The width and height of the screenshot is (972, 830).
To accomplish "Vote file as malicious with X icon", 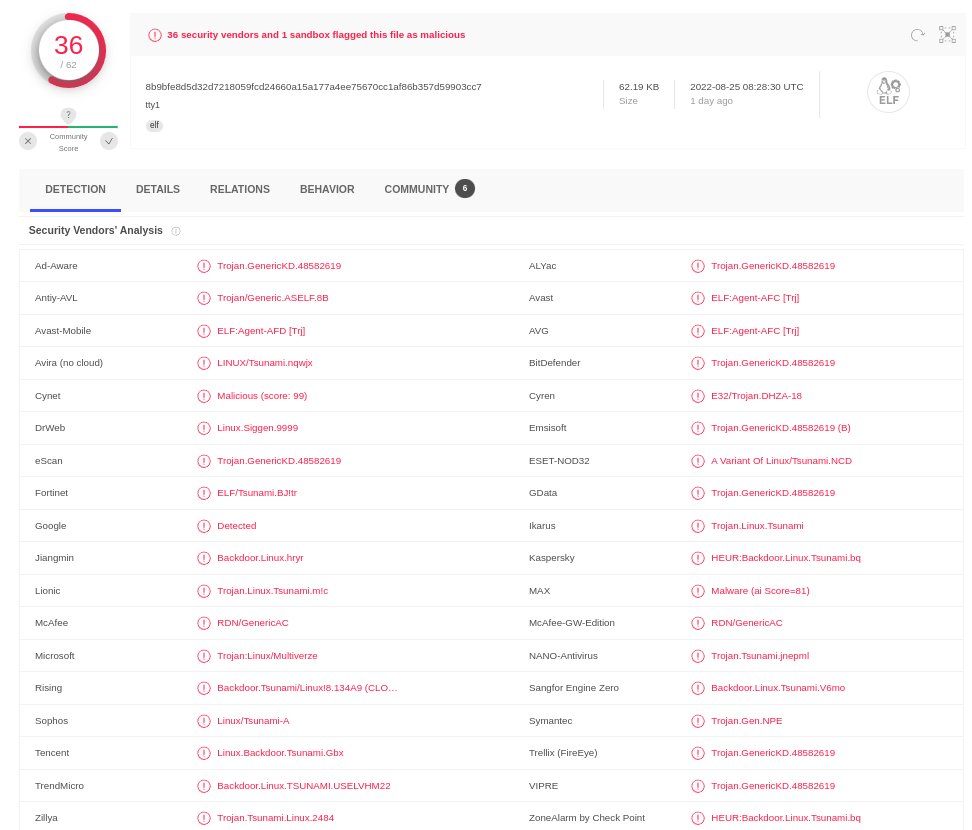I will tap(28, 141).
